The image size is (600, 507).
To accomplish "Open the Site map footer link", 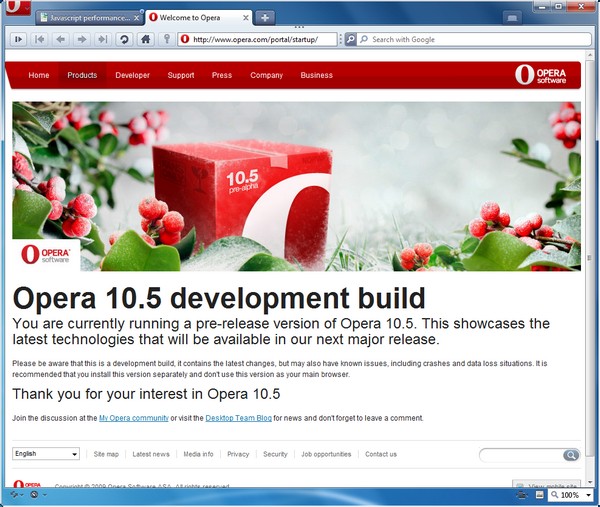I will coord(106,454).
